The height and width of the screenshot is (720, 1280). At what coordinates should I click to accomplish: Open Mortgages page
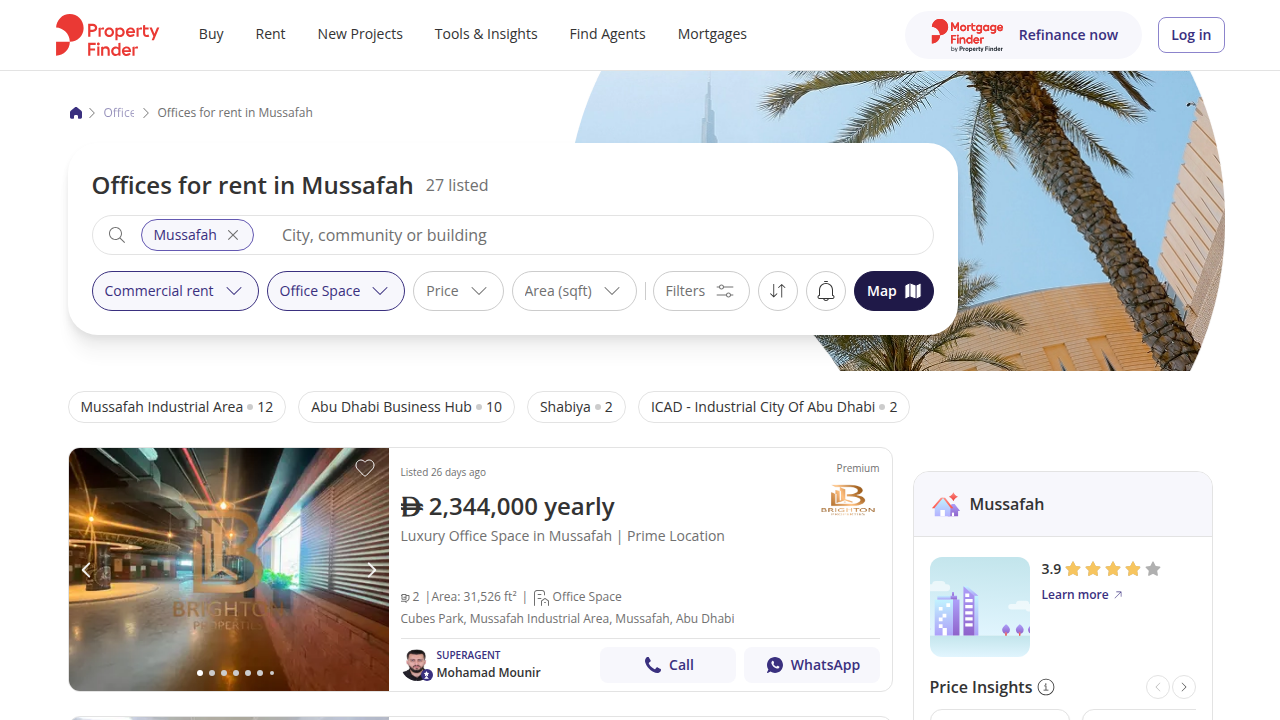pyautogui.click(x=712, y=34)
